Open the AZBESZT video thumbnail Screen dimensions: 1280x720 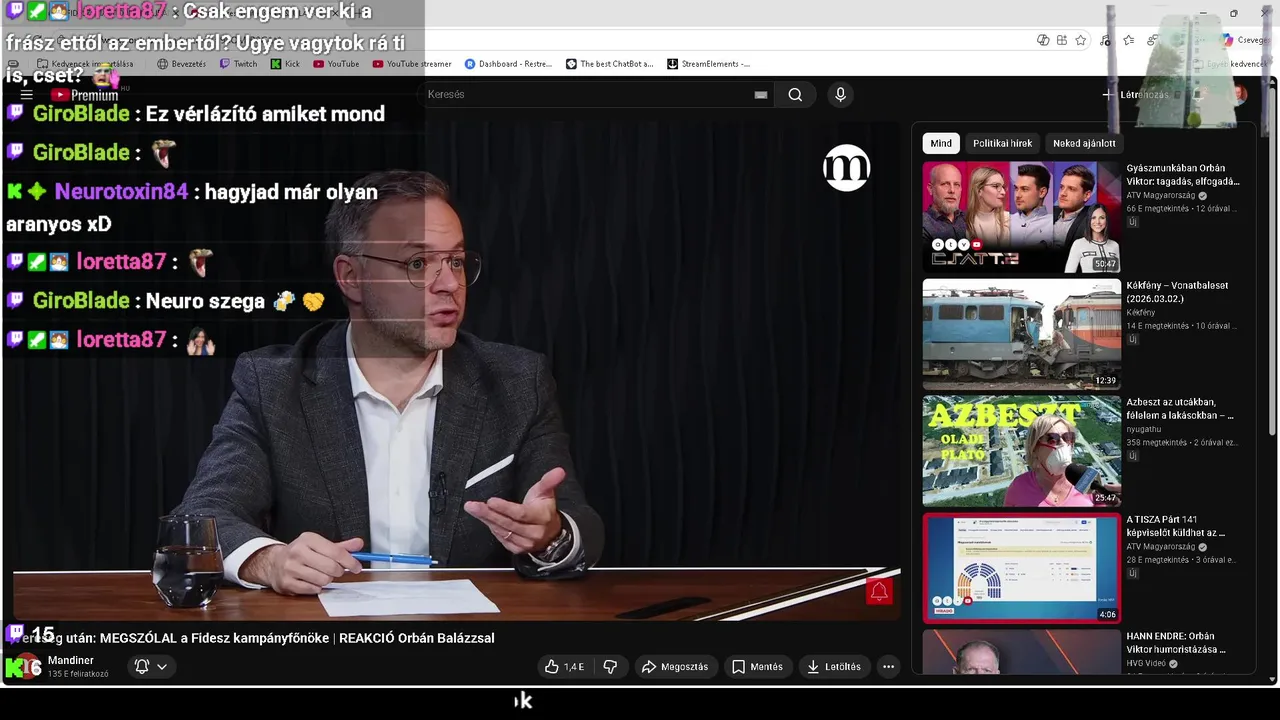tap(1021, 451)
